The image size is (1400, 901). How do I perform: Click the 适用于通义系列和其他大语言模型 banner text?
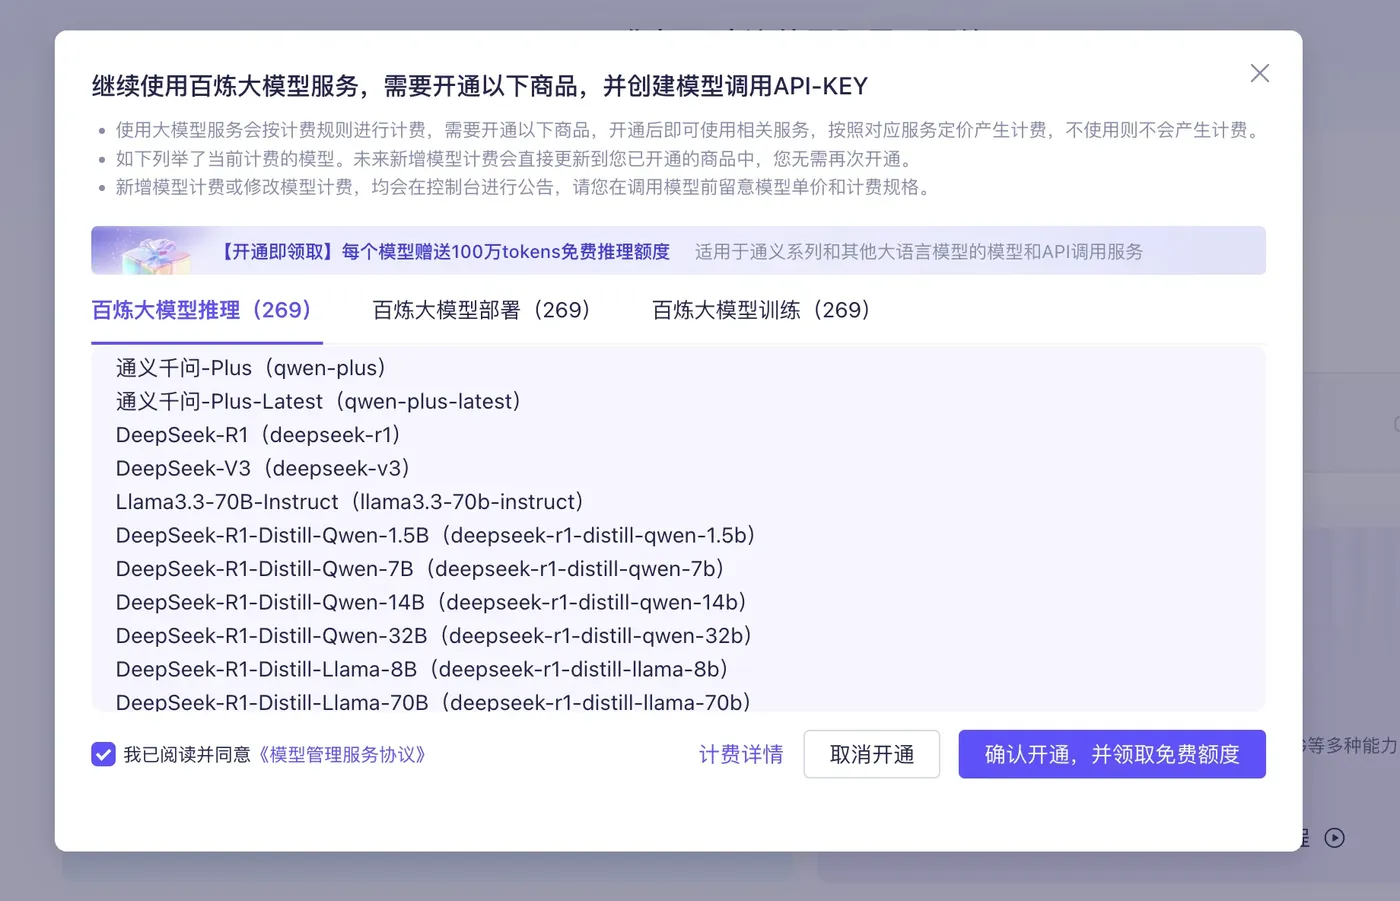coord(919,252)
